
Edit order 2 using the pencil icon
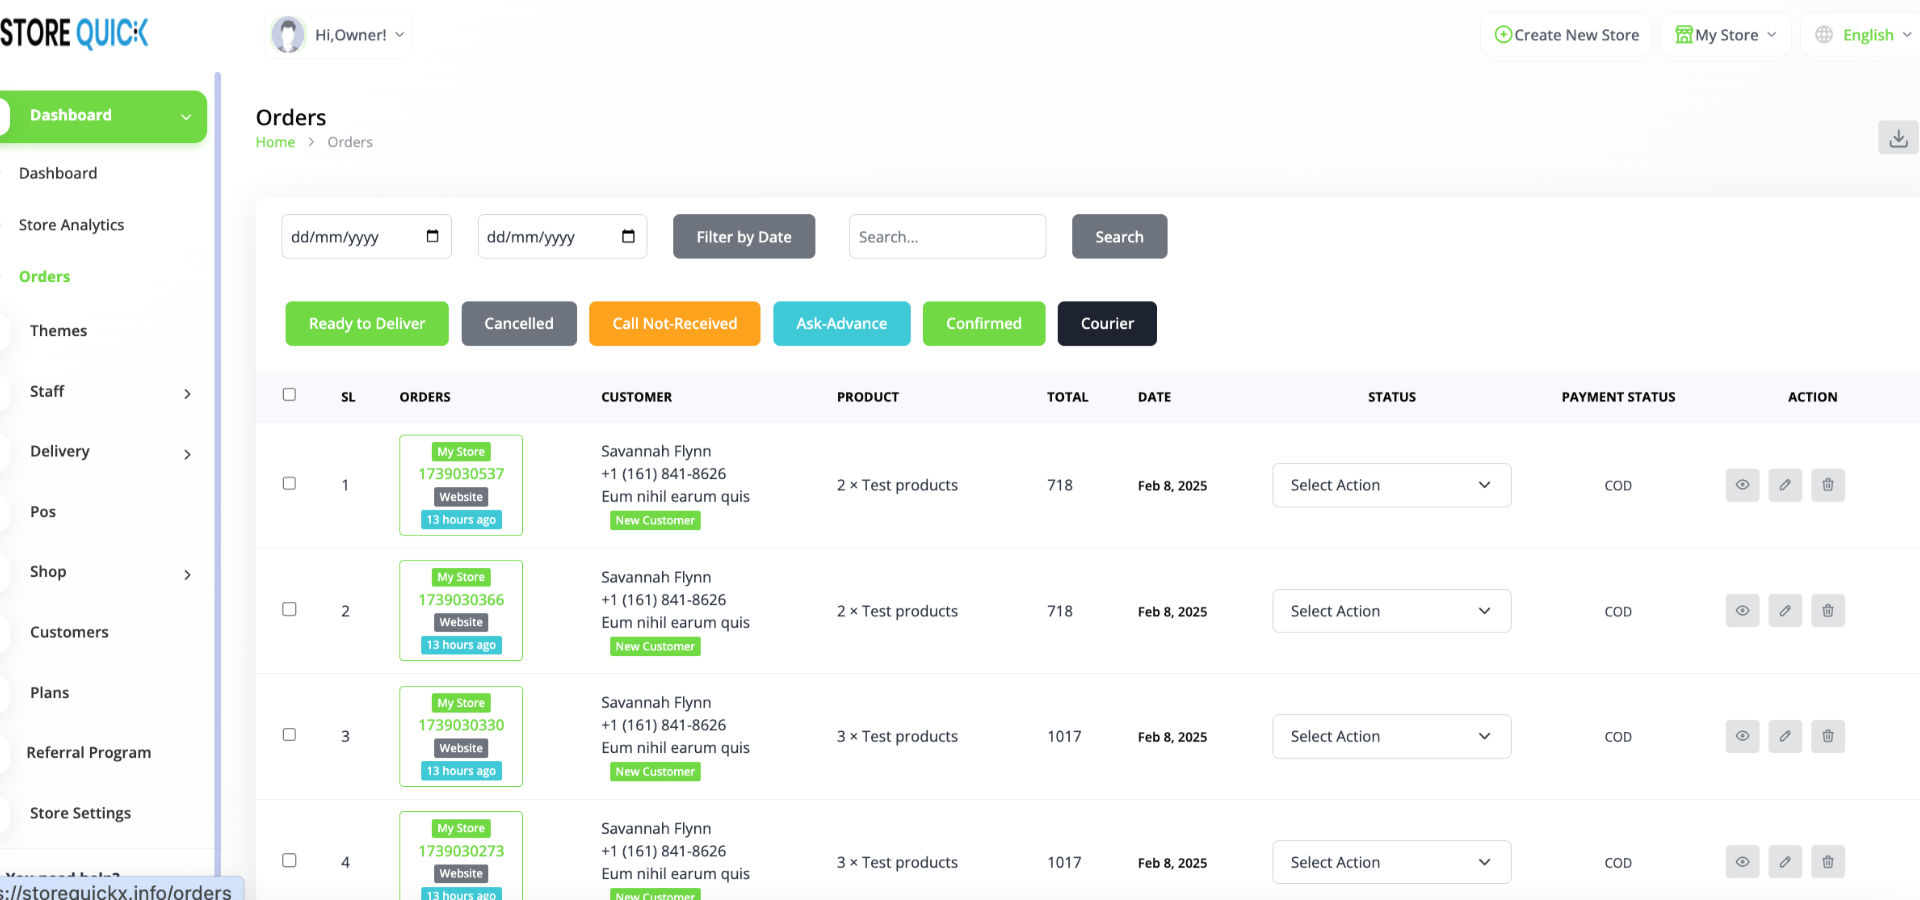point(1785,611)
